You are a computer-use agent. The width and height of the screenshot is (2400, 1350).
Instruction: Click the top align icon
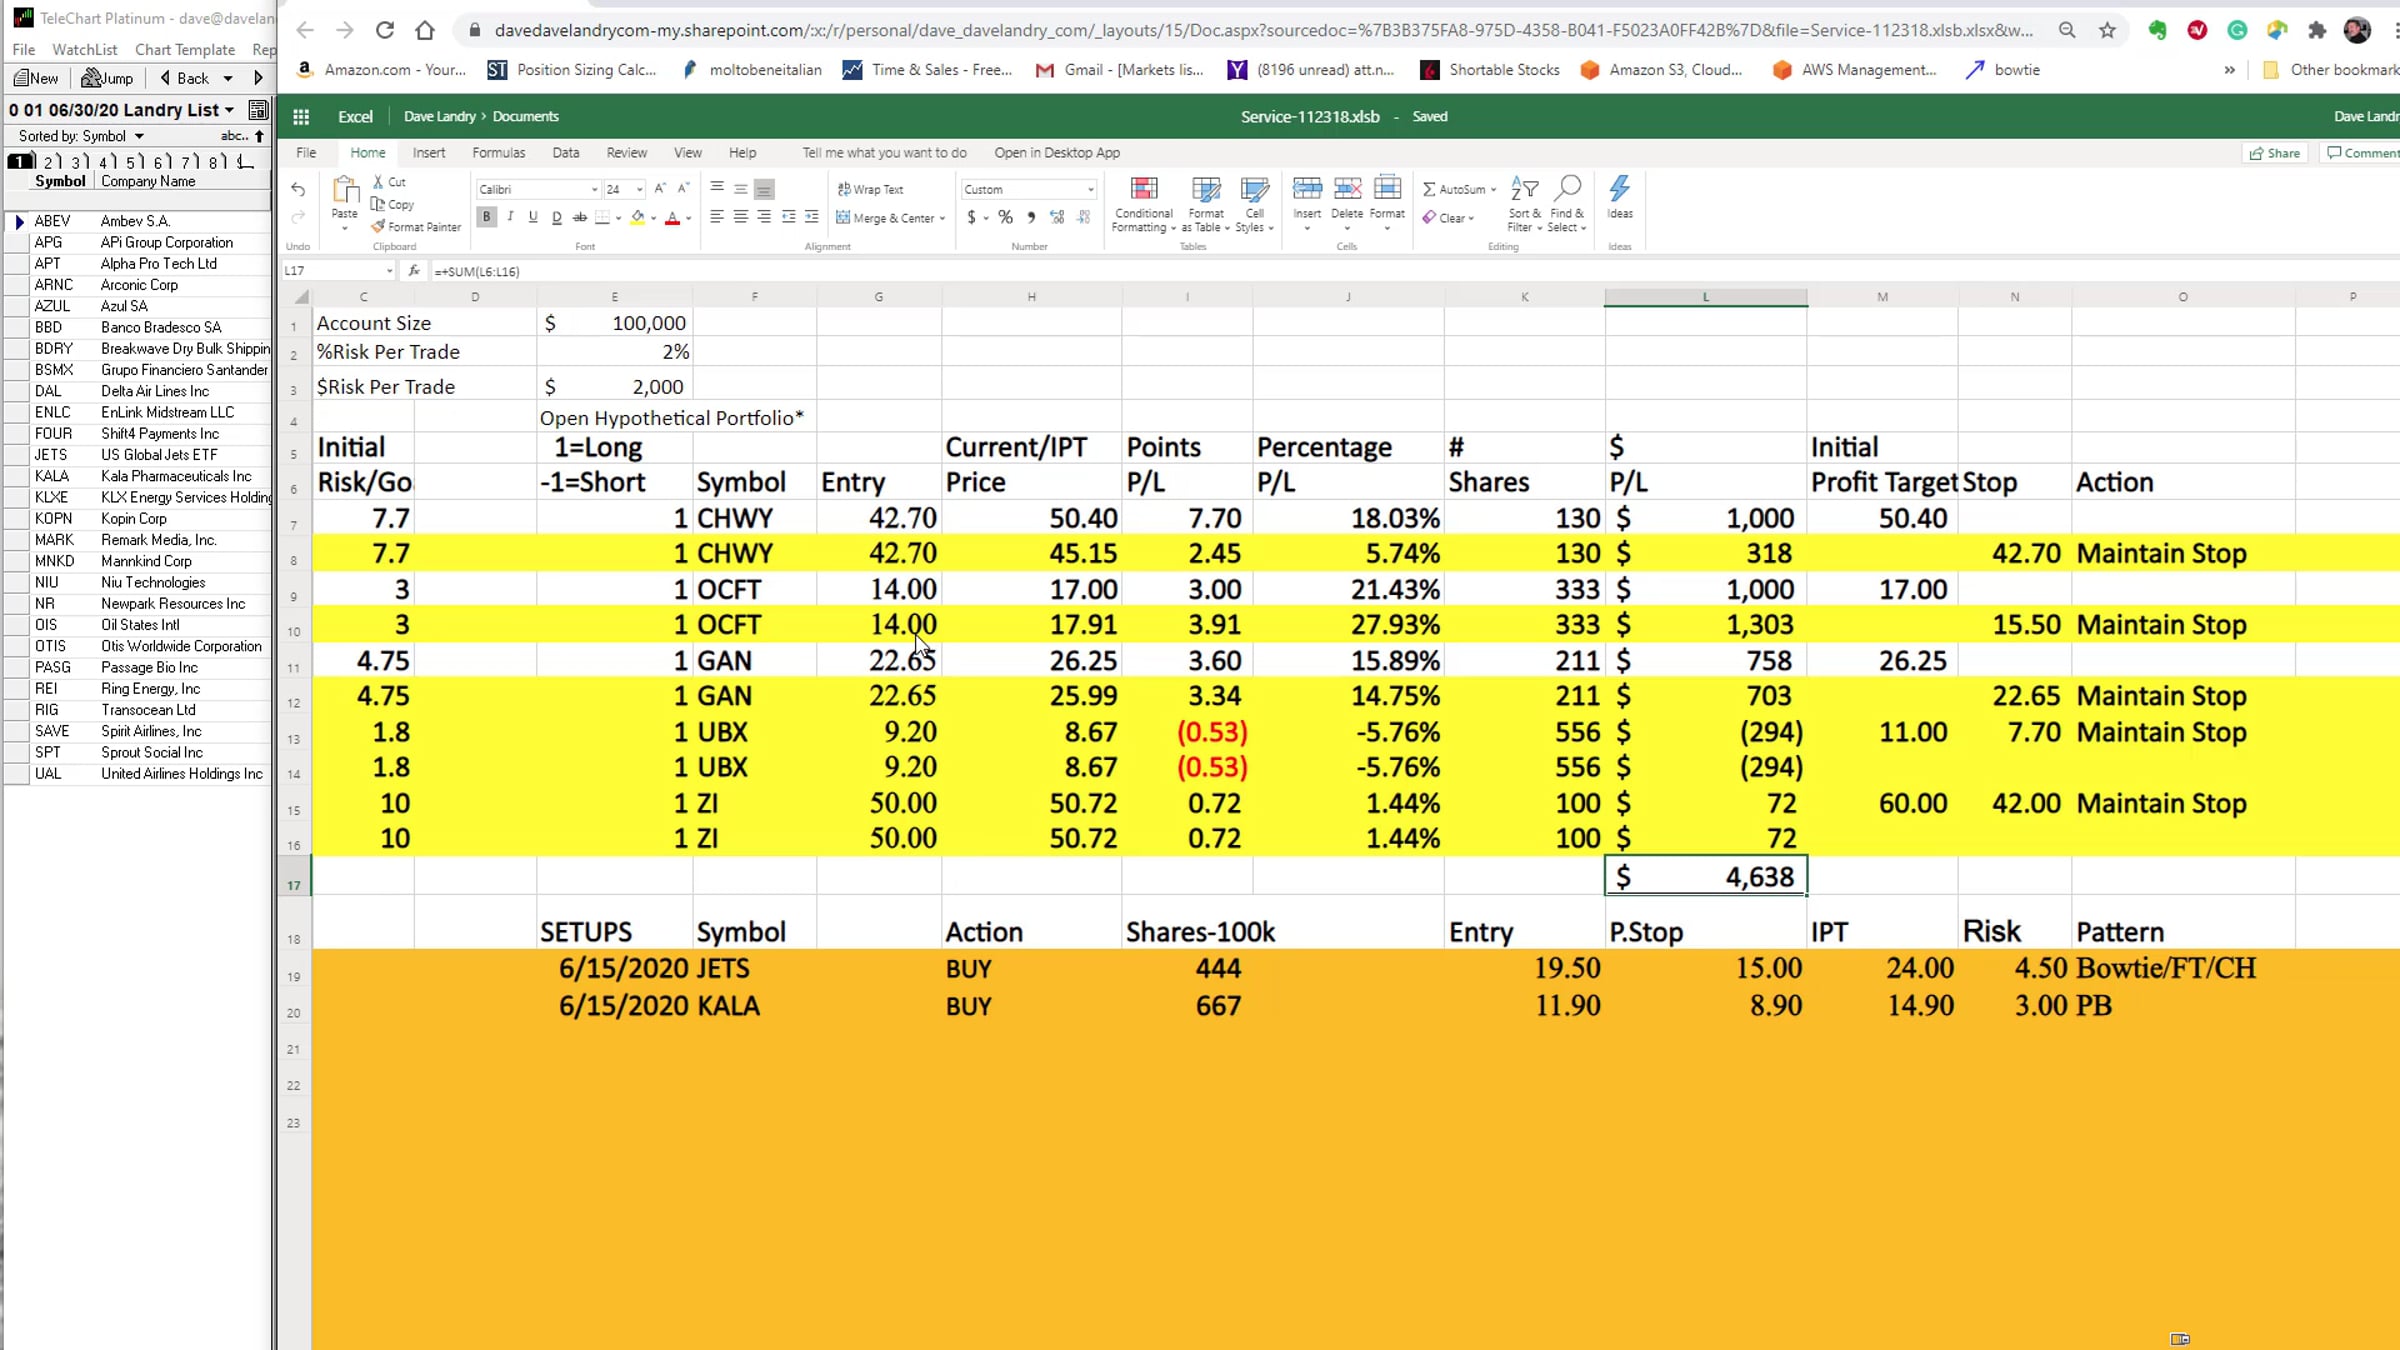tap(717, 188)
